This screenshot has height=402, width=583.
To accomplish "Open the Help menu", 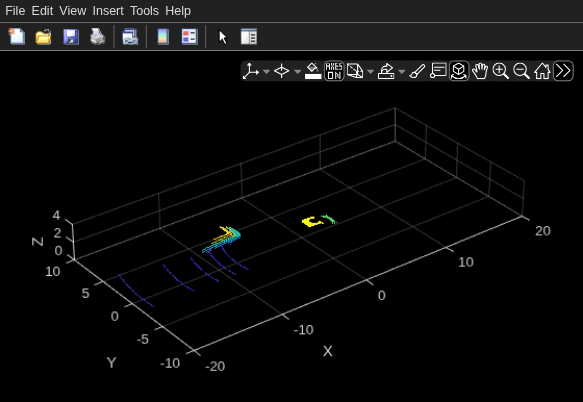I will coord(178,11).
